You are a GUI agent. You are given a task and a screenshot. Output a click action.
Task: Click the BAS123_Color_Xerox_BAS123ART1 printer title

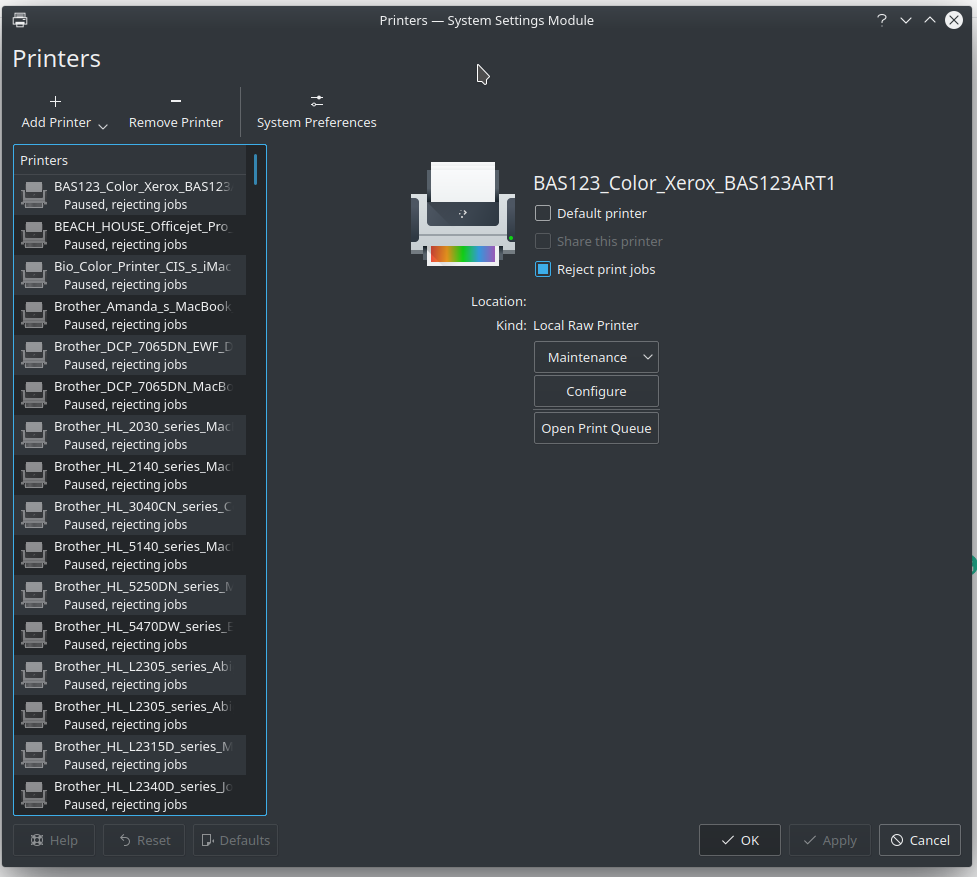684,183
